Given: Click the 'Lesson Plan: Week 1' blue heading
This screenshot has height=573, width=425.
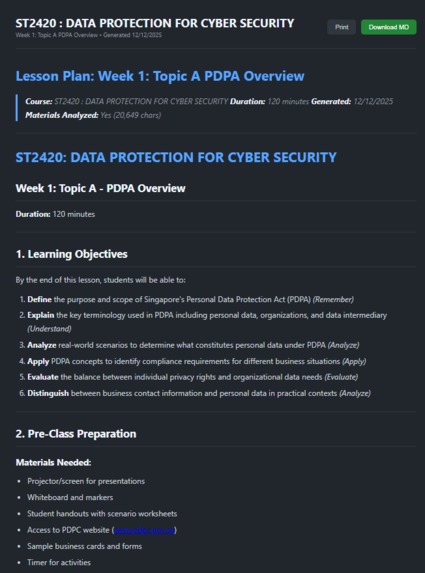Looking at the screenshot, I should point(160,76).
